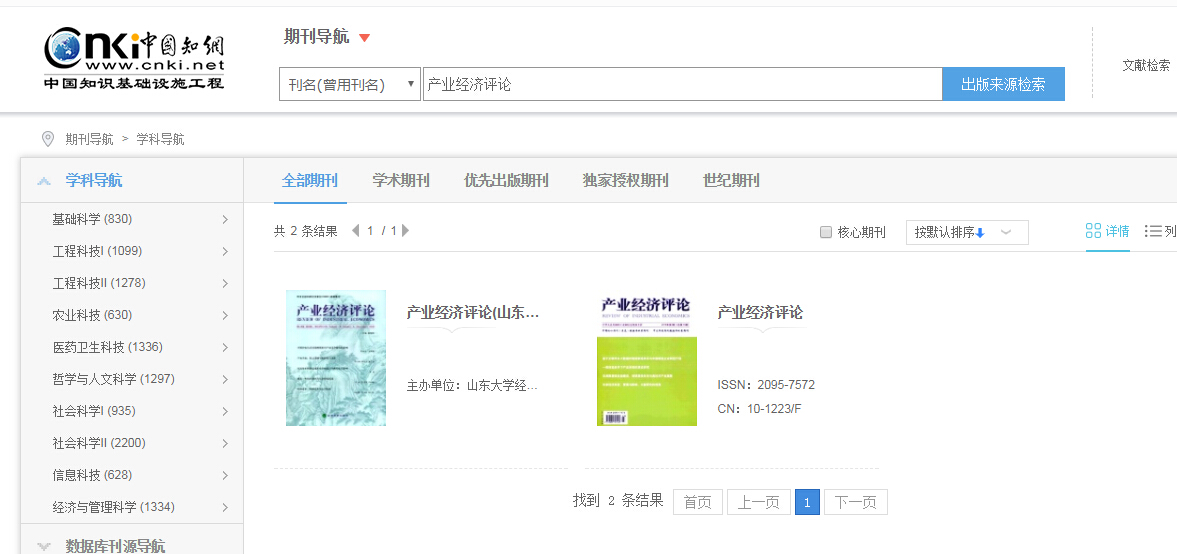Expand the 哲学与人文科学 chevron arrow
The height and width of the screenshot is (554, 1177).
(225, 380)
